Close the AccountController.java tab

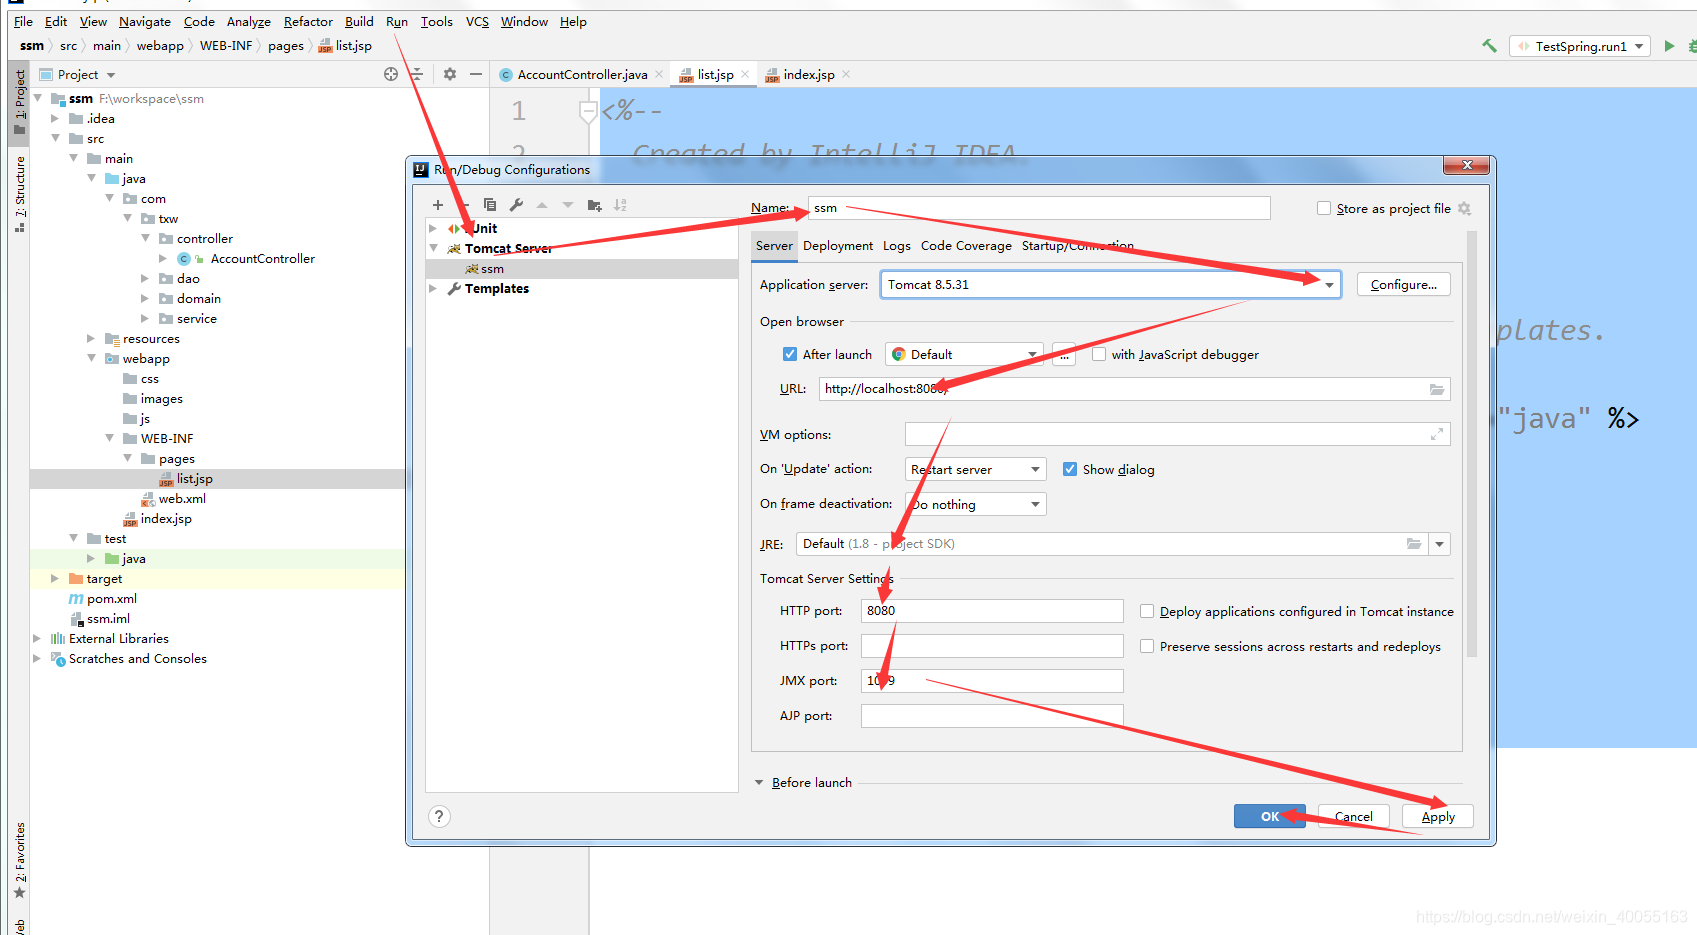click(659, 74)
